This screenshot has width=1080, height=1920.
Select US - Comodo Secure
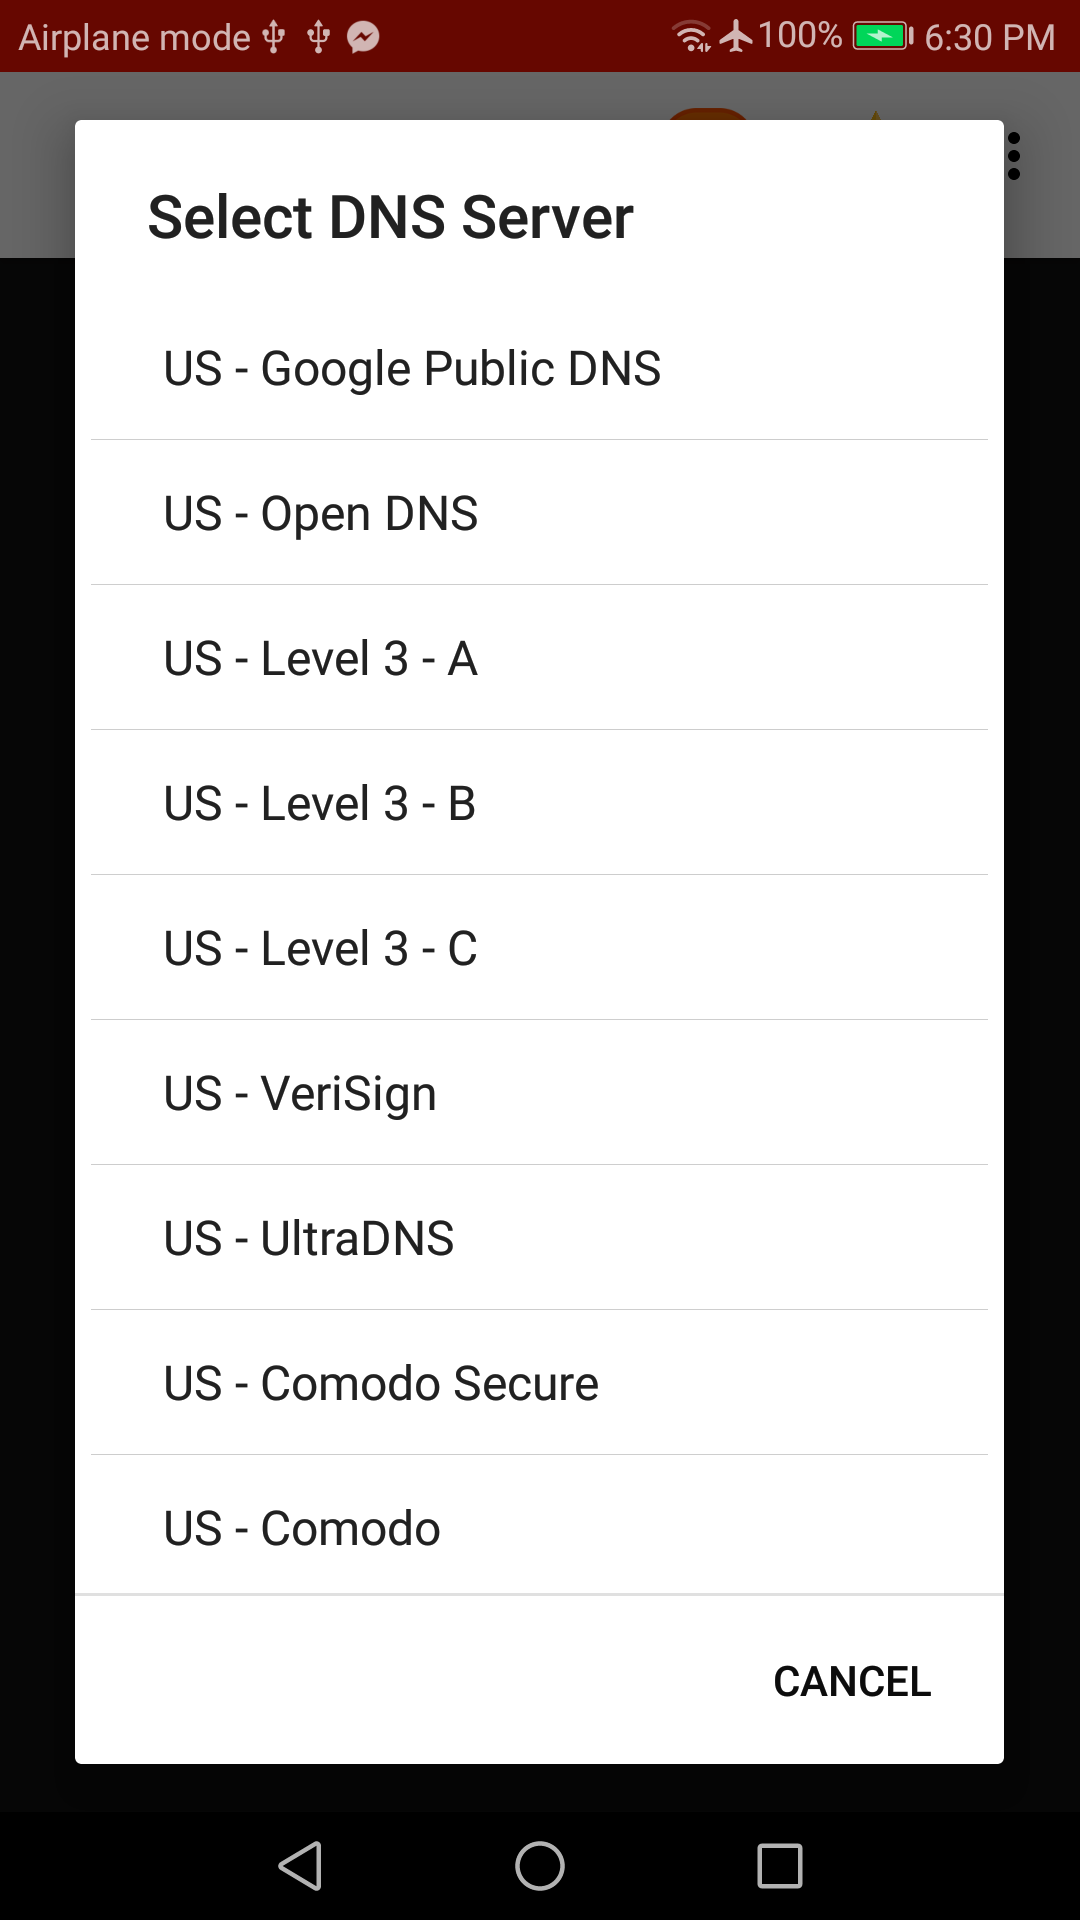pyautogui.click(x=539, y=1383)
